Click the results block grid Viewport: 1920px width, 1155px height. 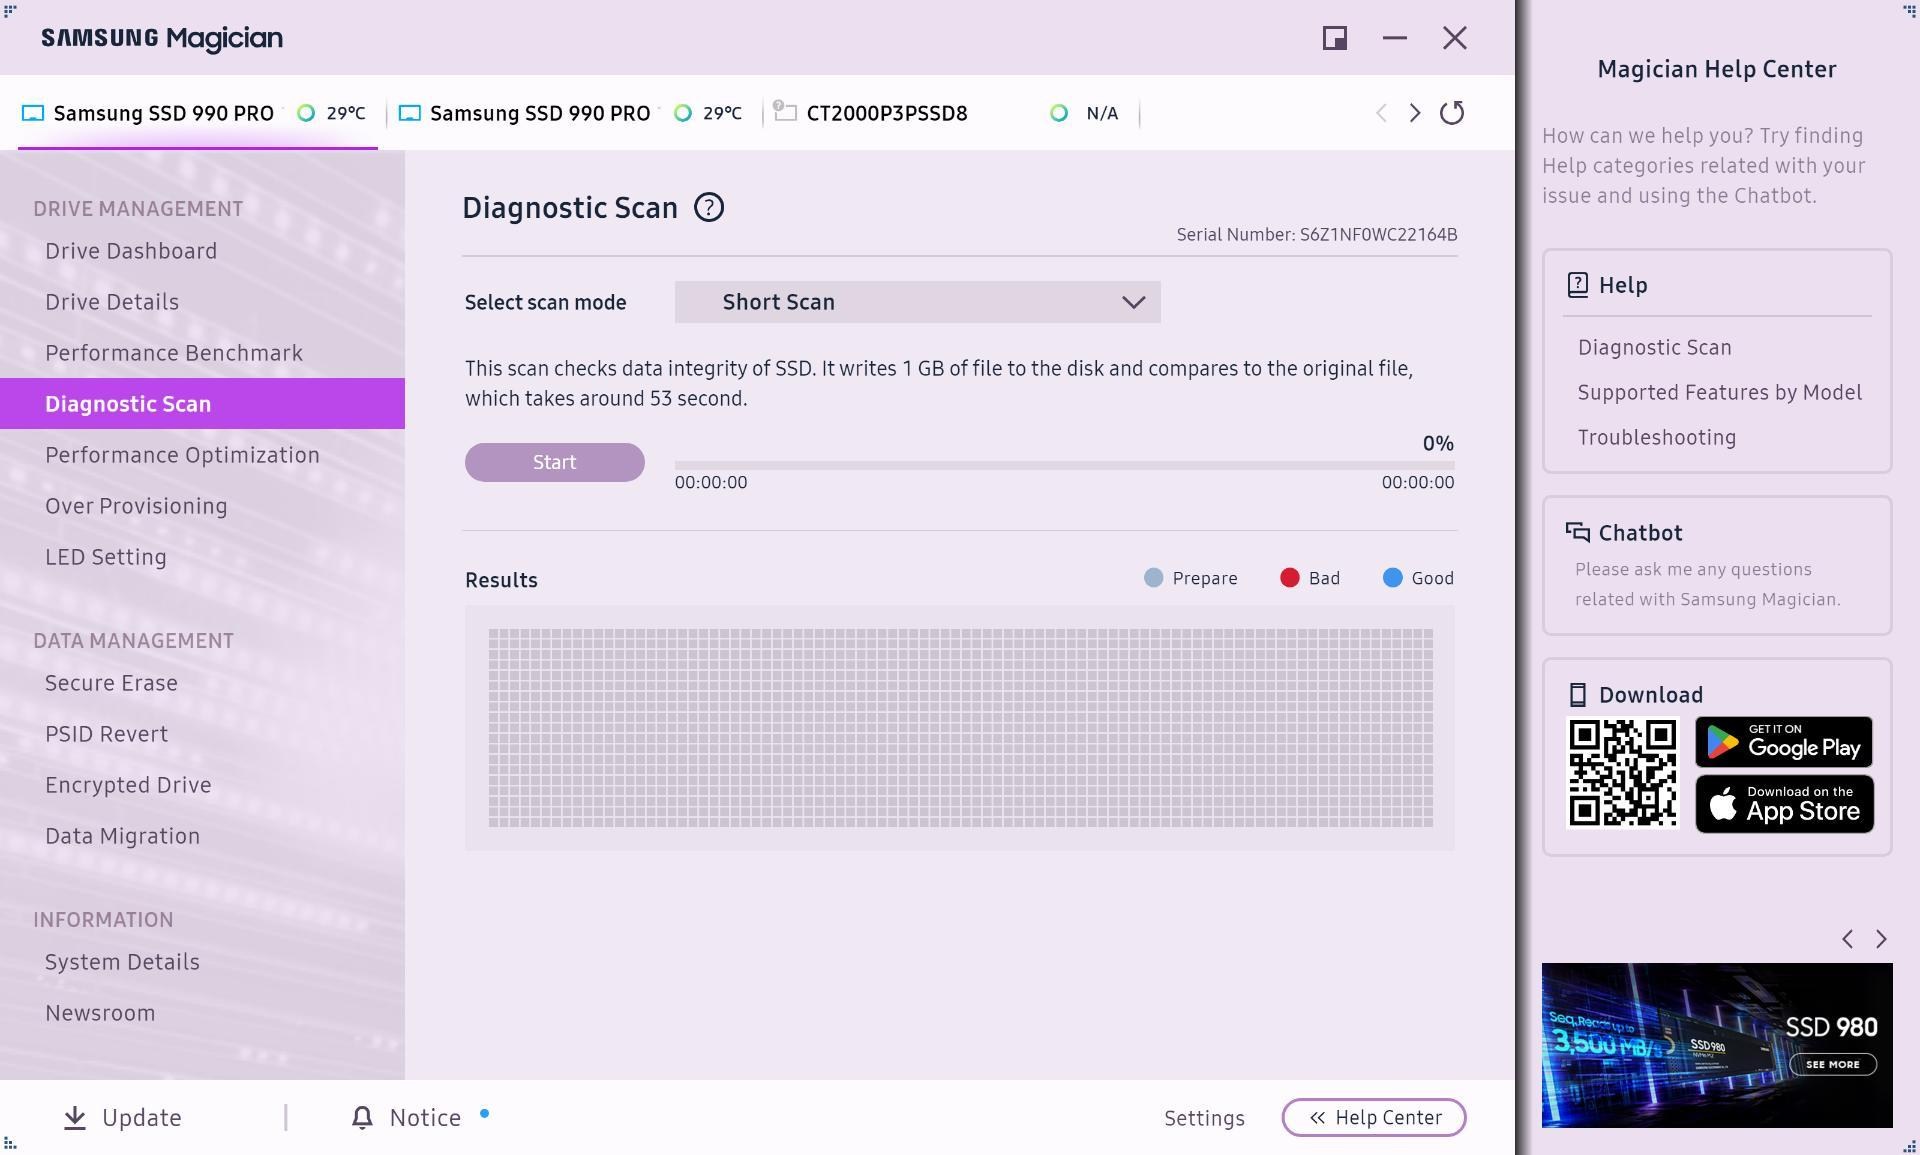[x=960, y=728]
